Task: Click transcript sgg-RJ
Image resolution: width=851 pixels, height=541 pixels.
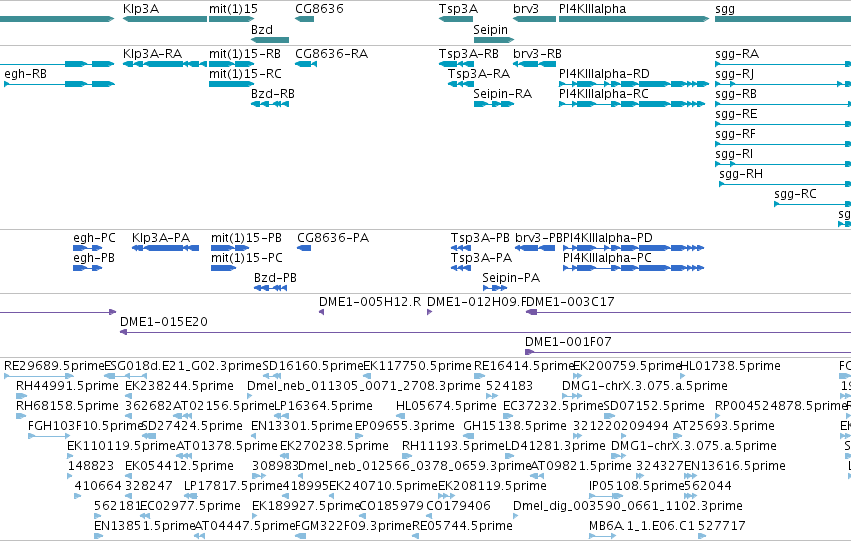Action: point(783,84)
